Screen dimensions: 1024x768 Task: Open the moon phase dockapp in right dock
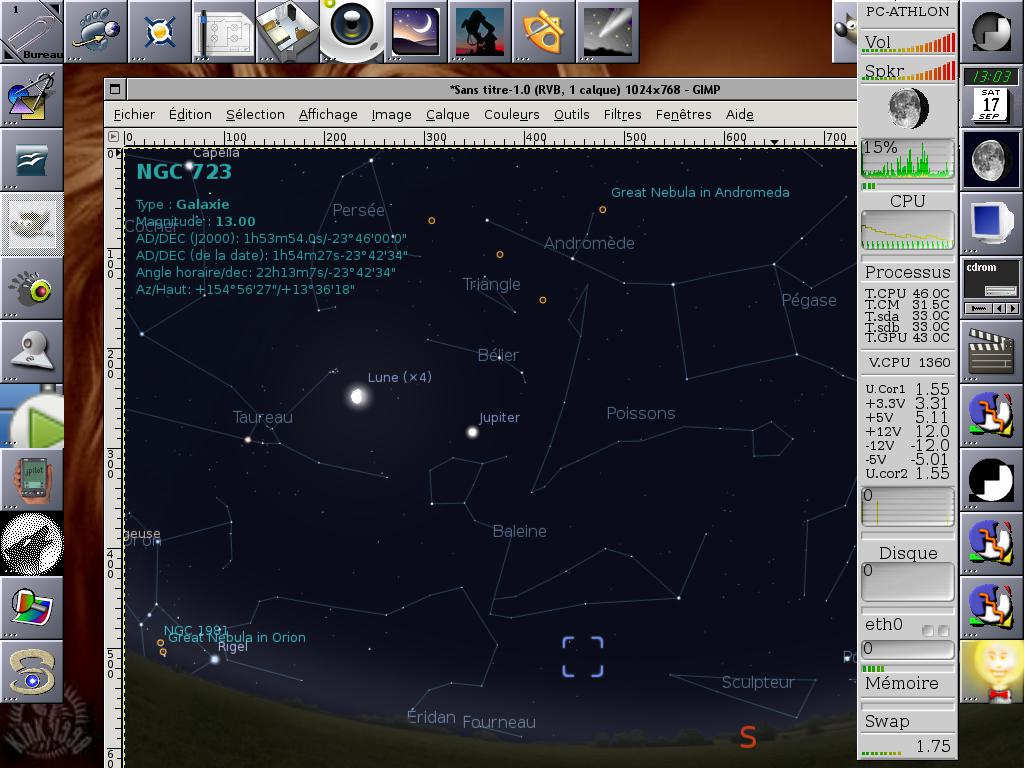point(991,159)
